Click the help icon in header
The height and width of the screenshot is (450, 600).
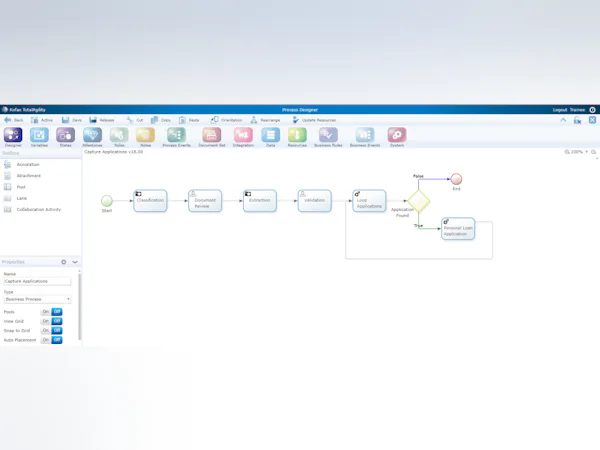(x=592, y=110)
